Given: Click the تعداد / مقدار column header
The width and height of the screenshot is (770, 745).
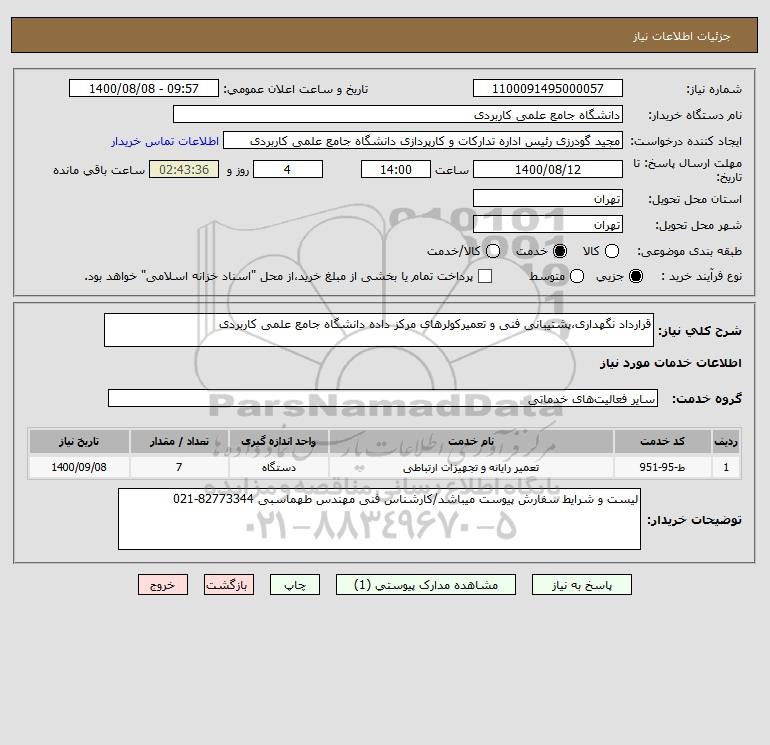Looking at the screenshot, I should click(x=179, y=441).
